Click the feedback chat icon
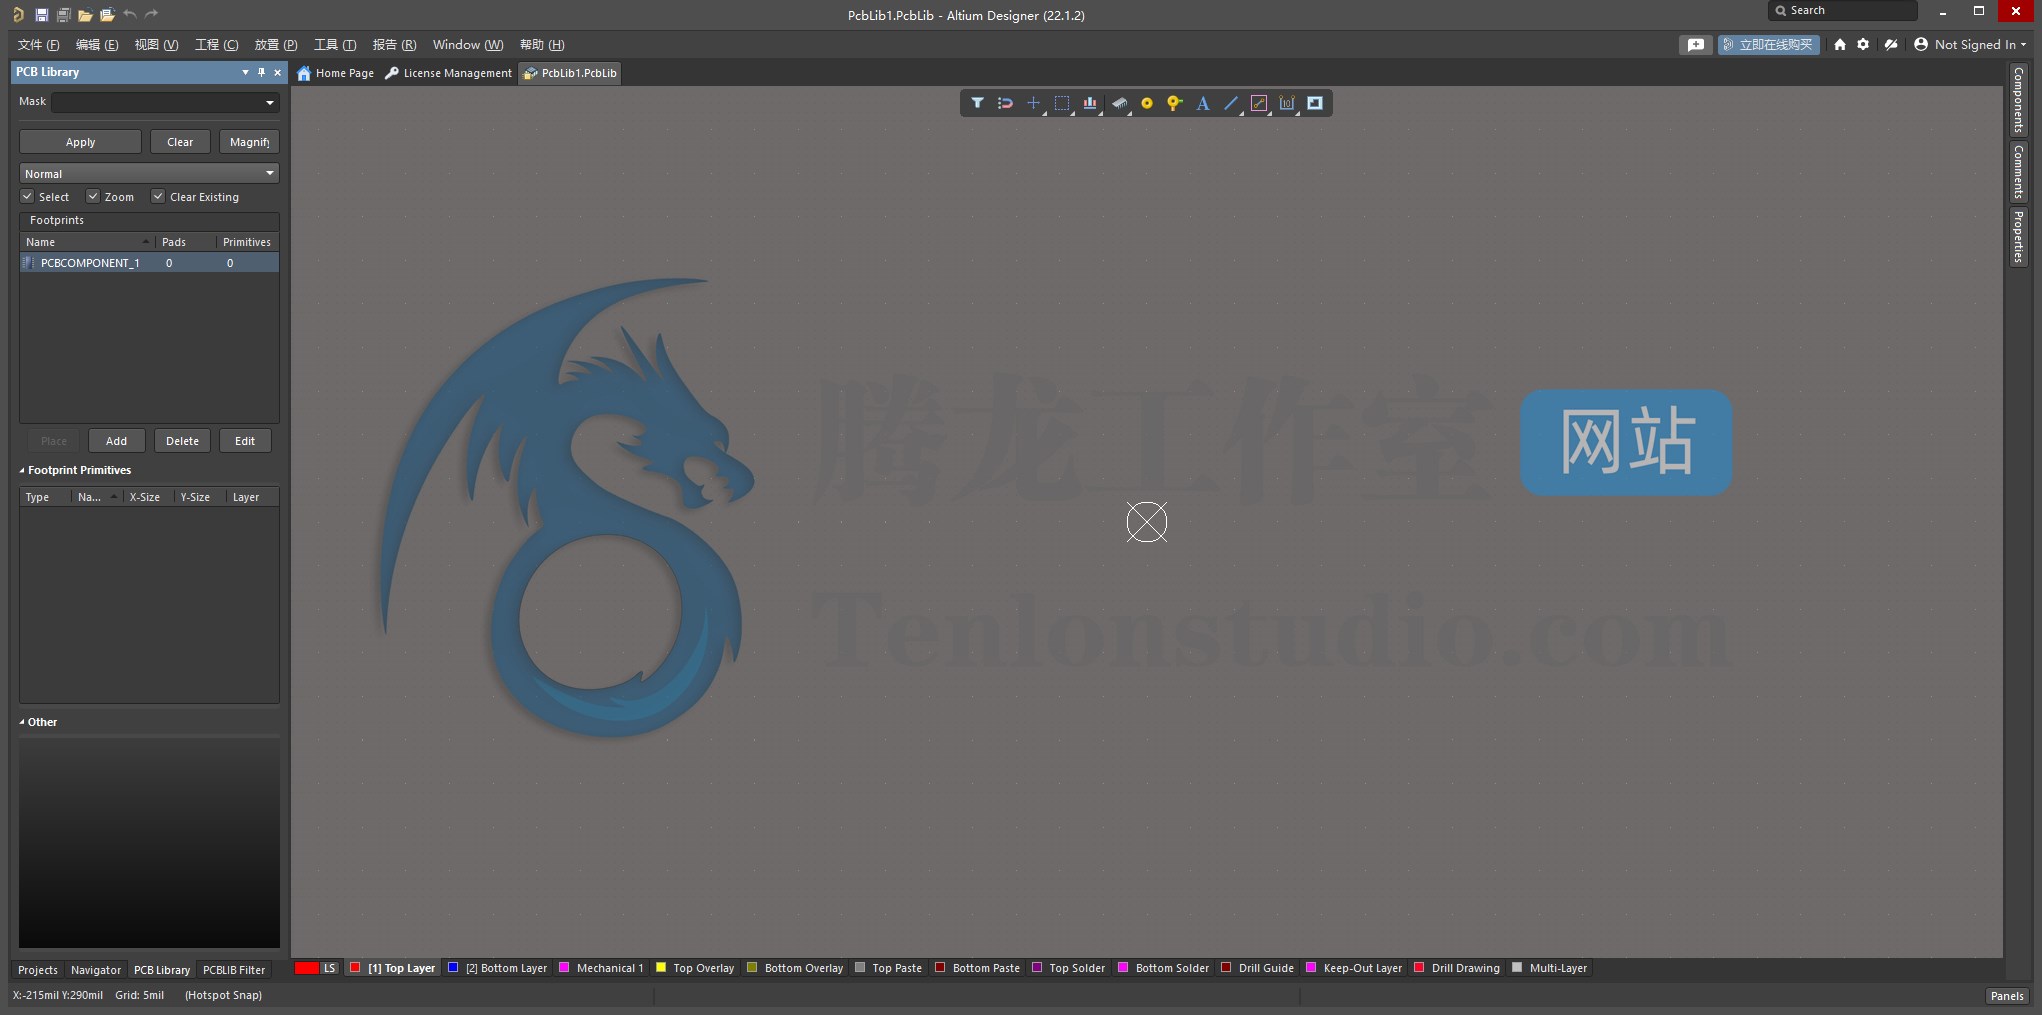Image resolution: width=2042 pixels, height=1015 pixels. (x=1696, y=44)
